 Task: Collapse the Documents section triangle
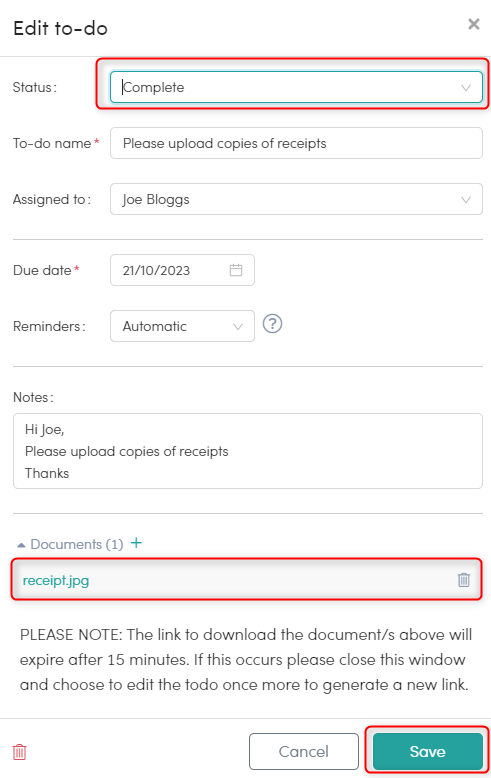(x=21, y=545)
